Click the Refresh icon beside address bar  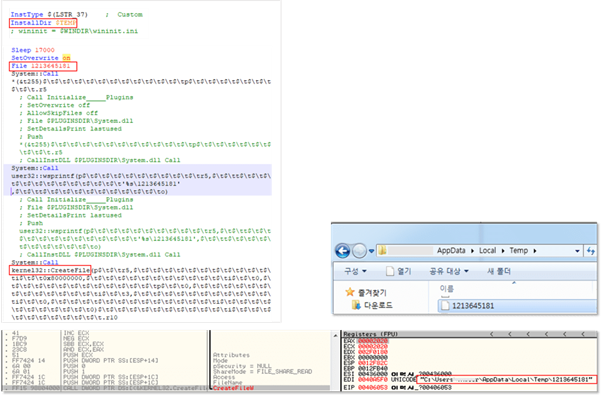(x=590, y=251)
